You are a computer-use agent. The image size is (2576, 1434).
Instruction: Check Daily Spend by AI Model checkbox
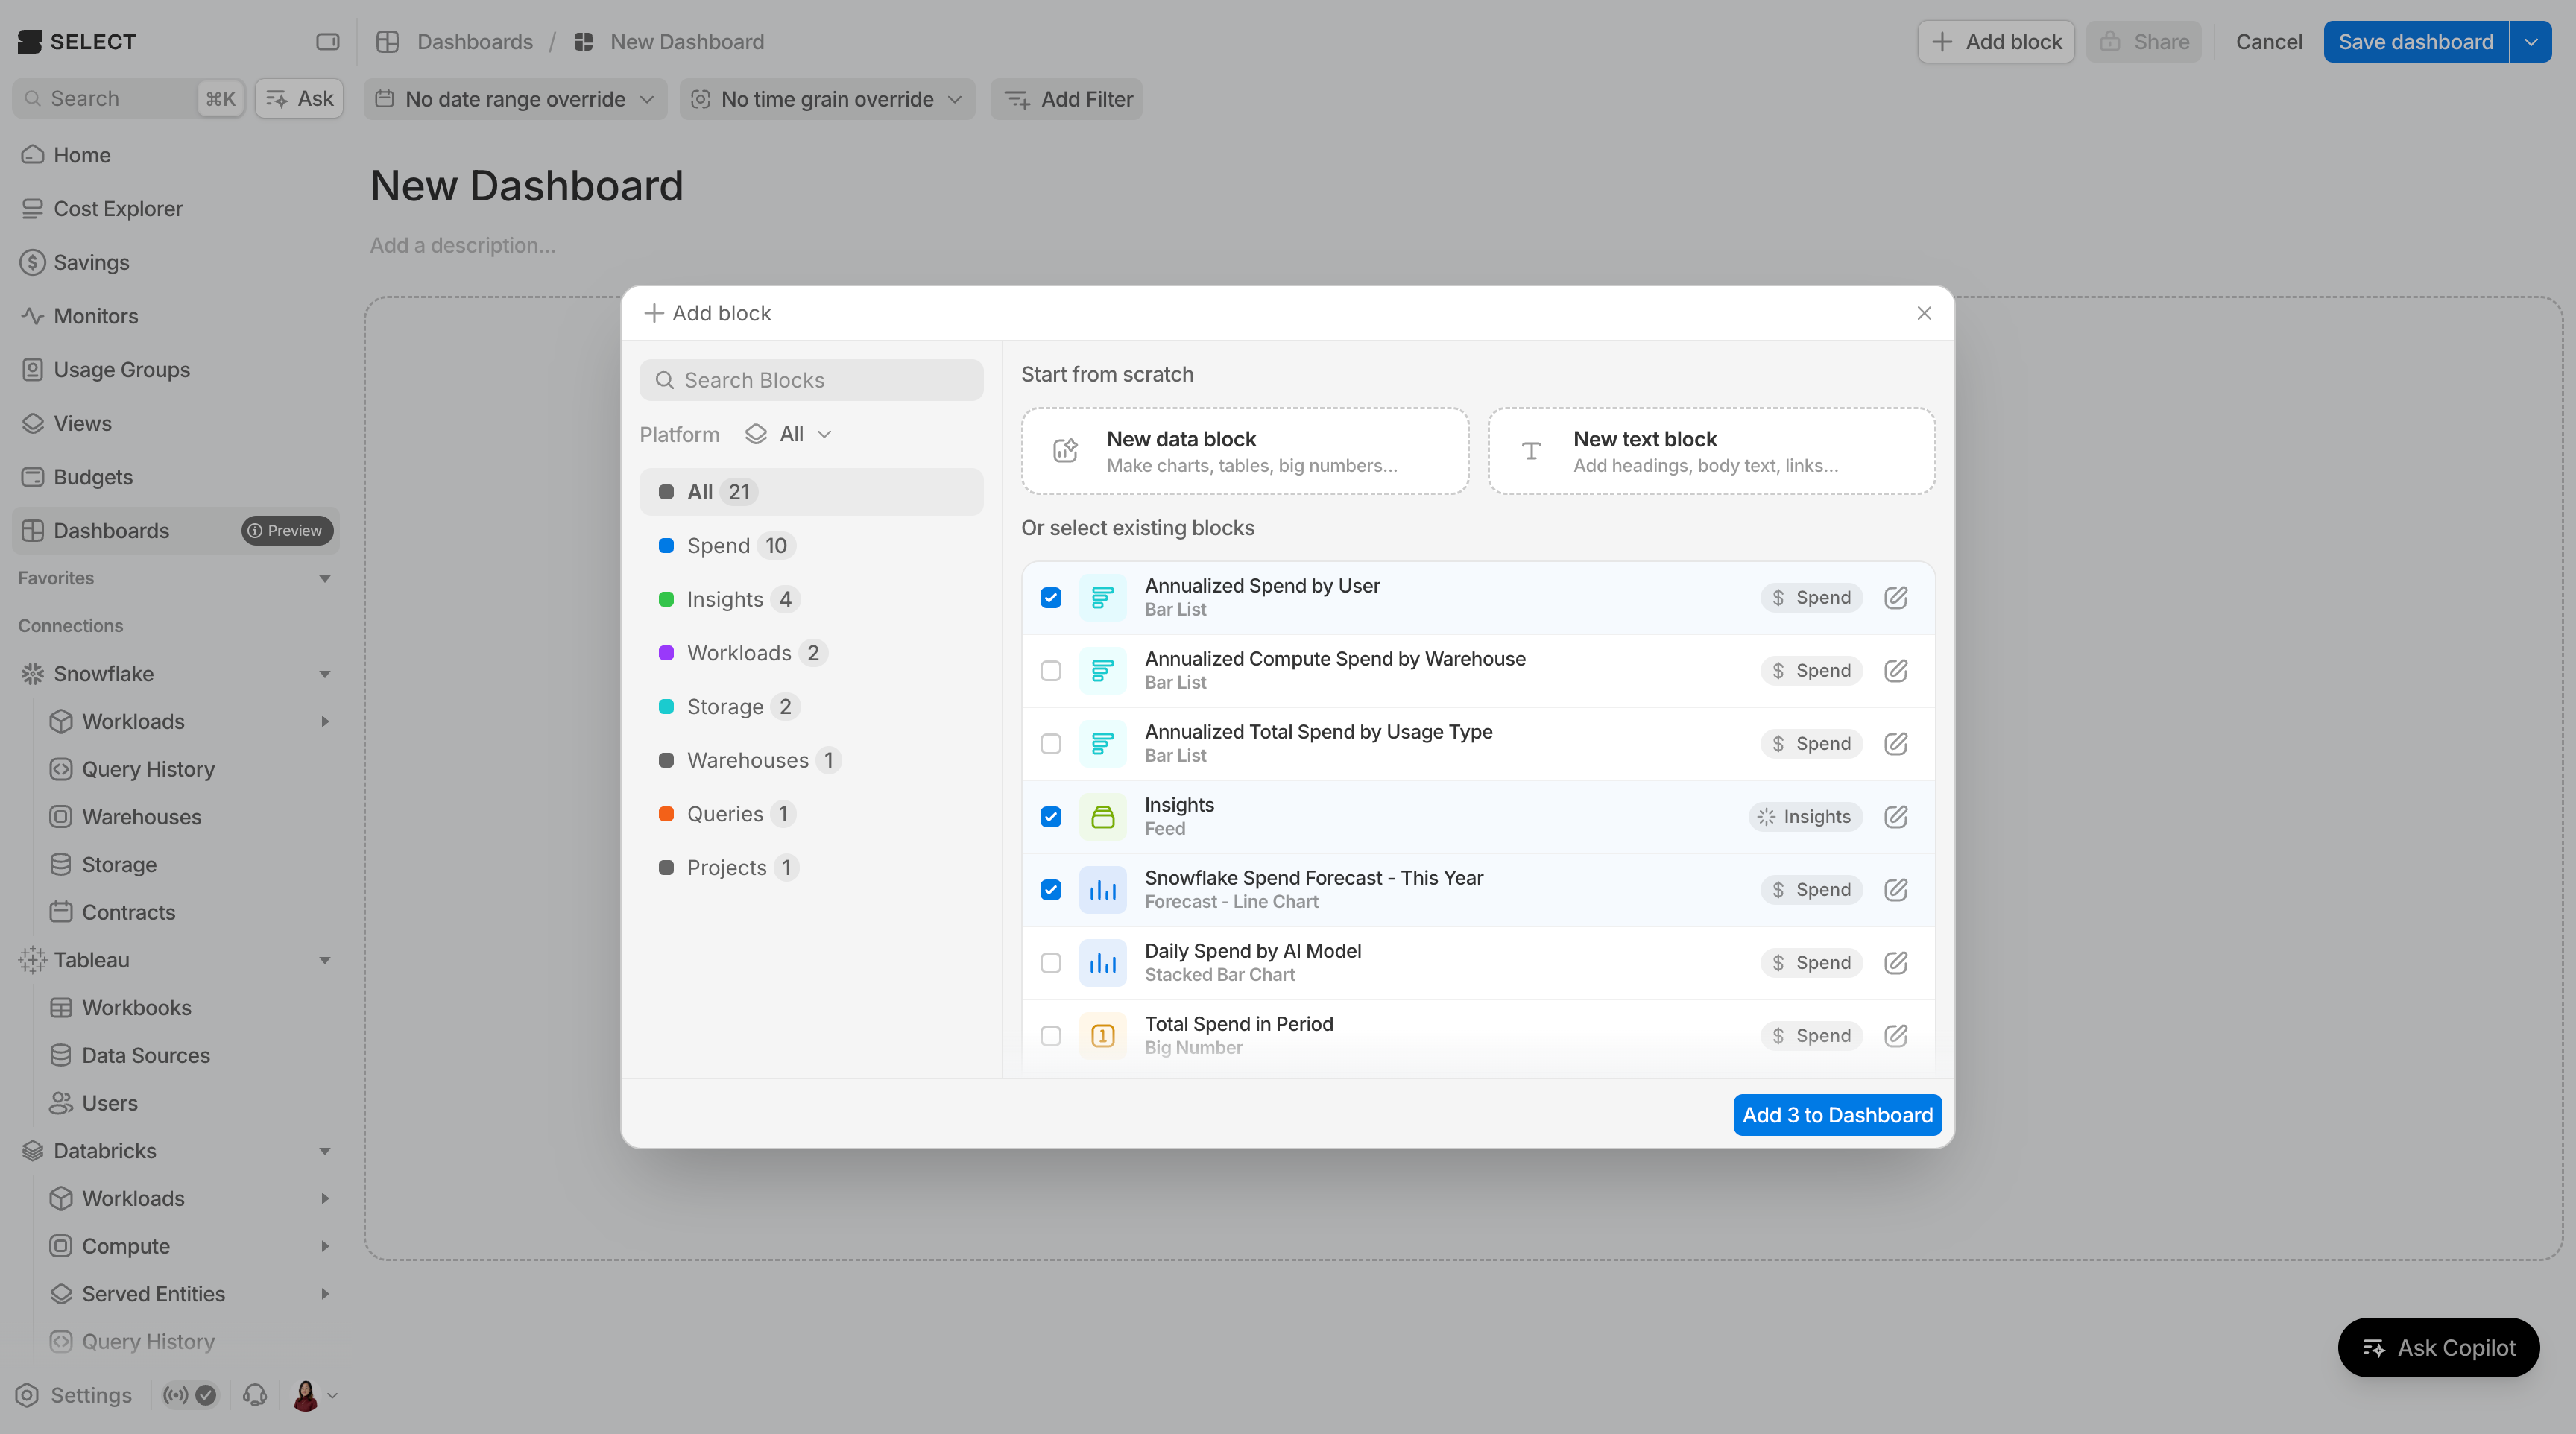coord(1050,962)
